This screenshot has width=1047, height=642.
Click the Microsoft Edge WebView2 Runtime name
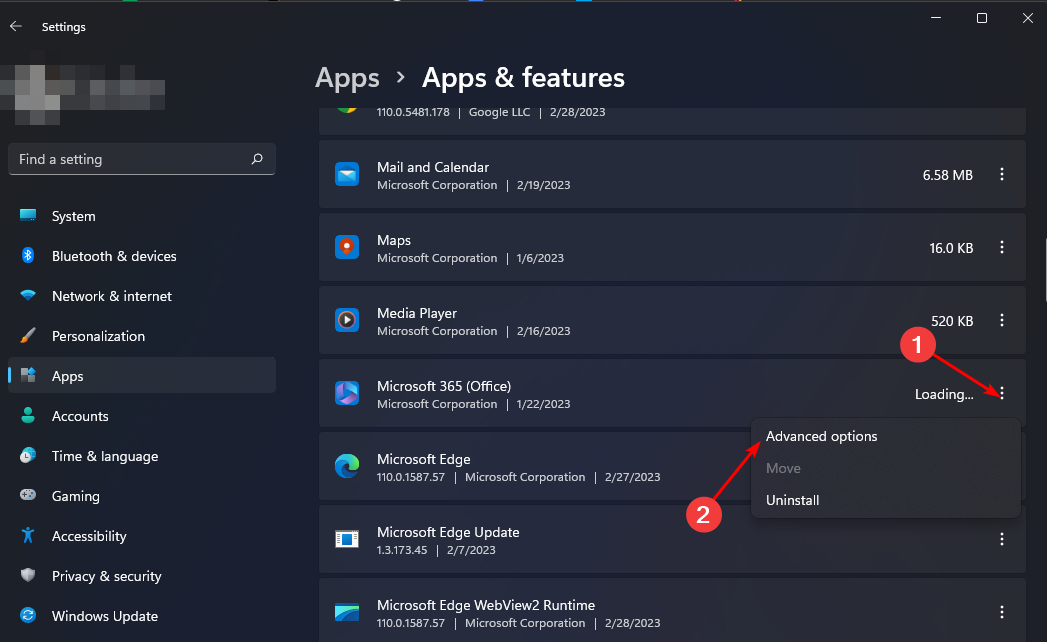click(x=485, y=605)
